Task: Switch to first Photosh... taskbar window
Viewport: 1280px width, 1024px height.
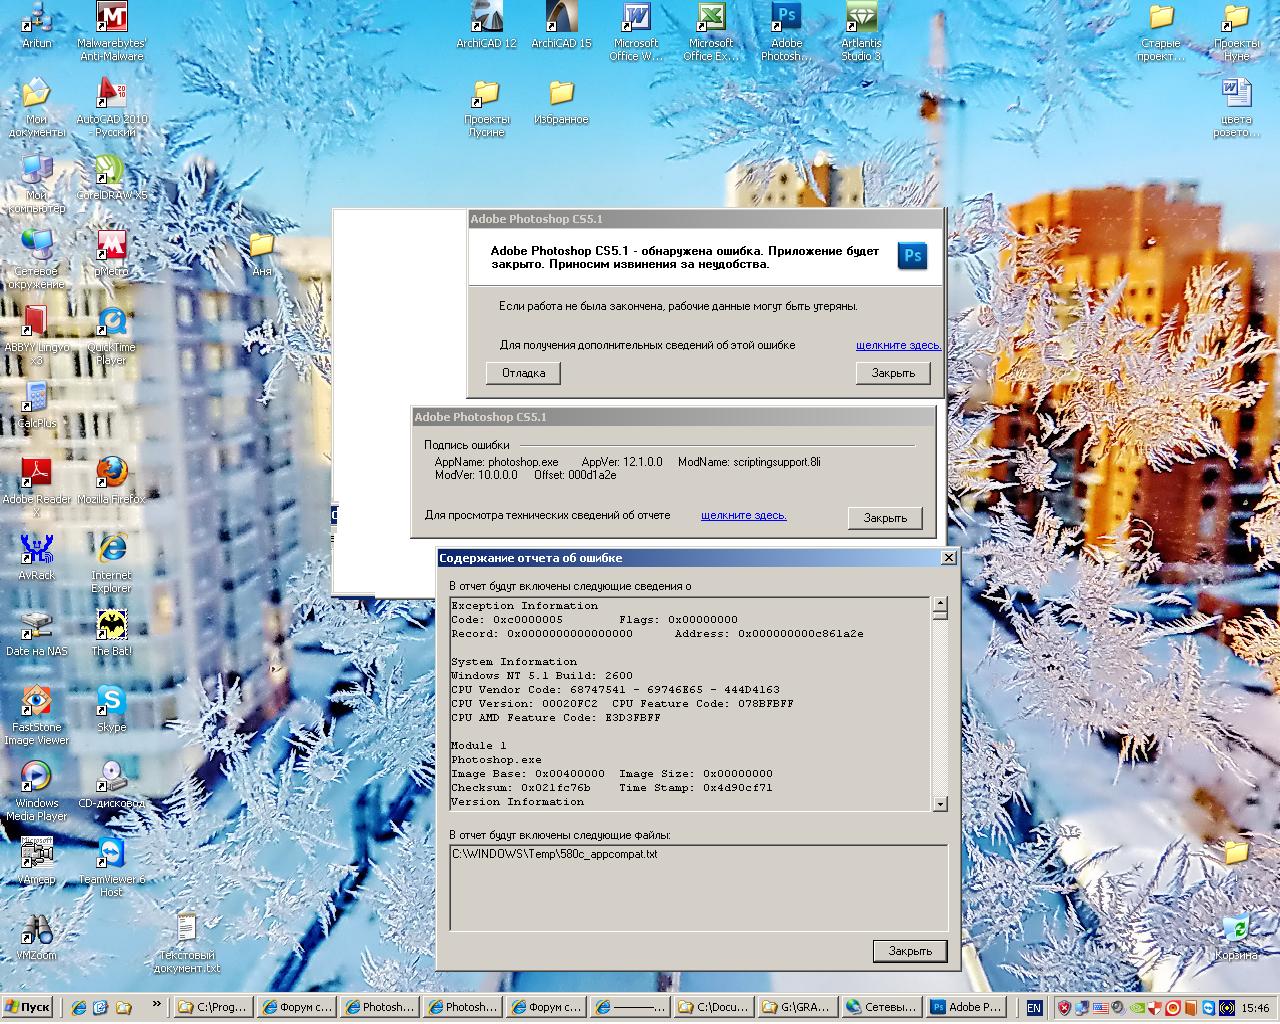Action: click(x=378, y=1007)
